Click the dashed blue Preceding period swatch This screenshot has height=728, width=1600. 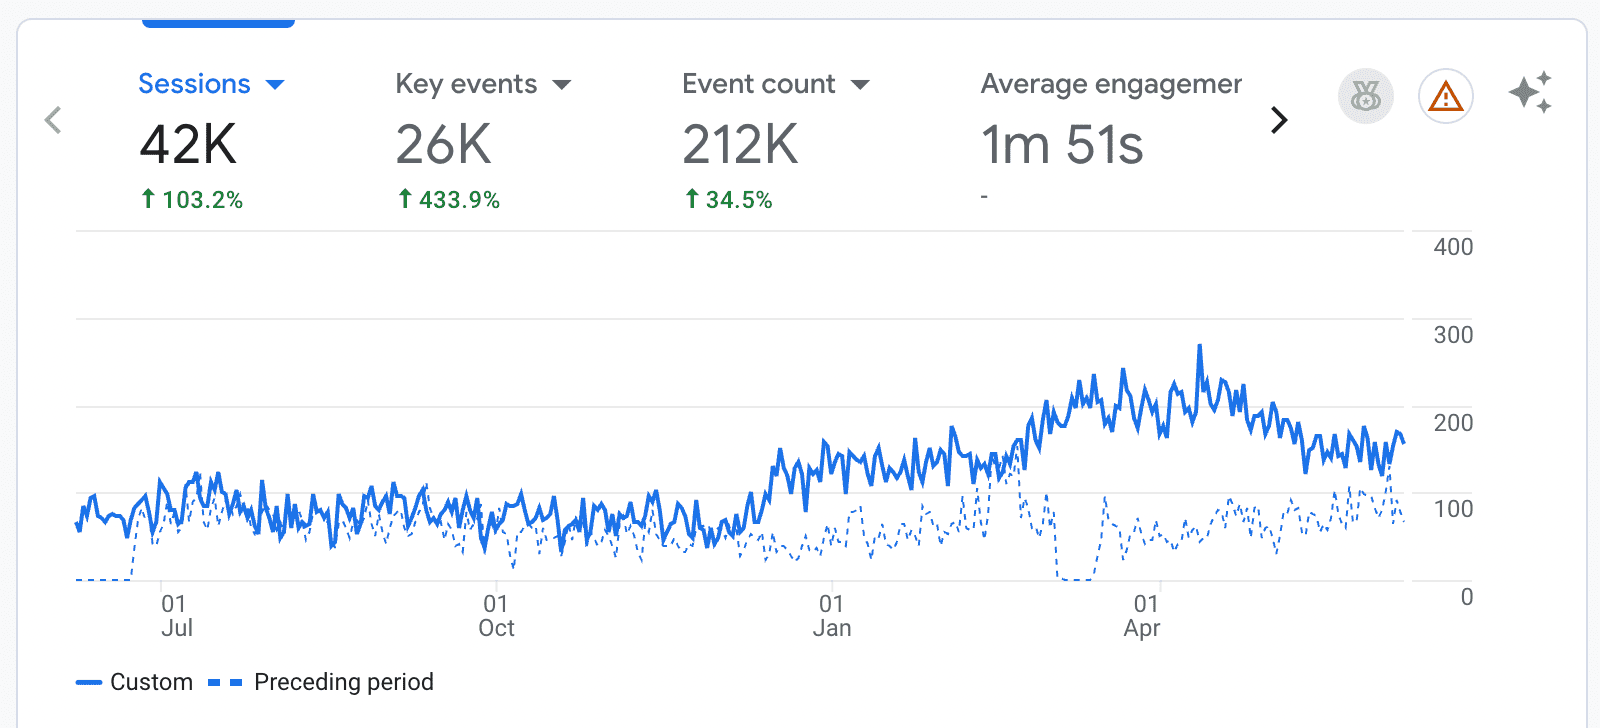[225, 682]
